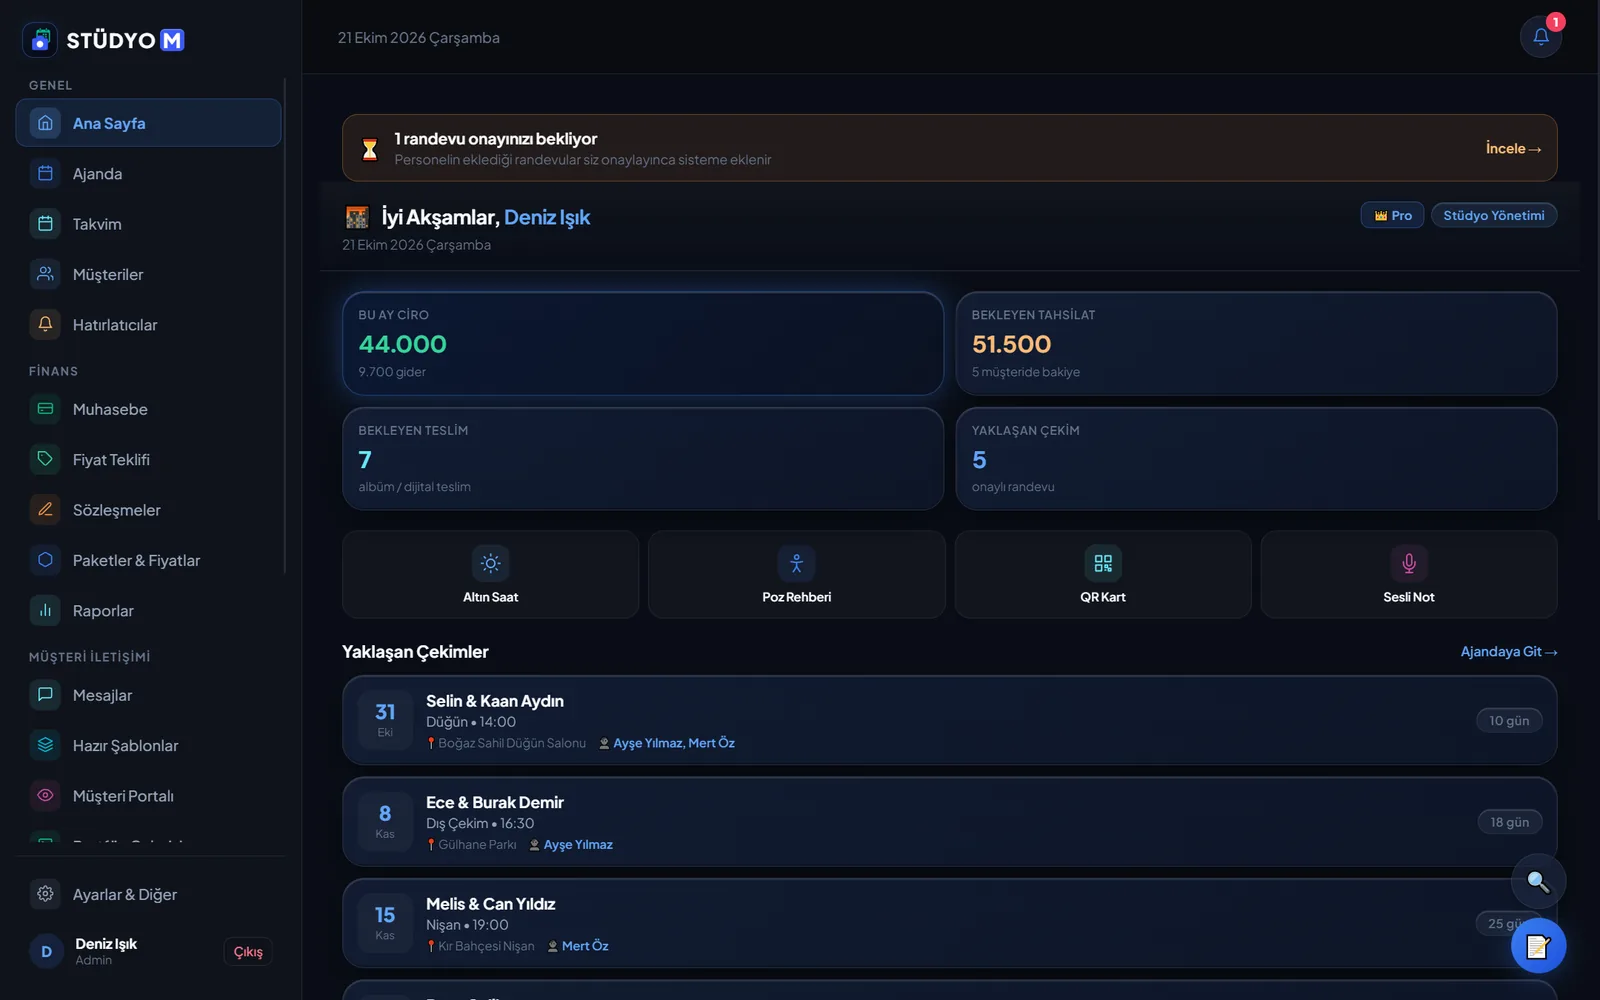The height and width of the screenshot is (1000, 1600).
Task: Click the Stüdyo M logo
Action: point(104,40)
